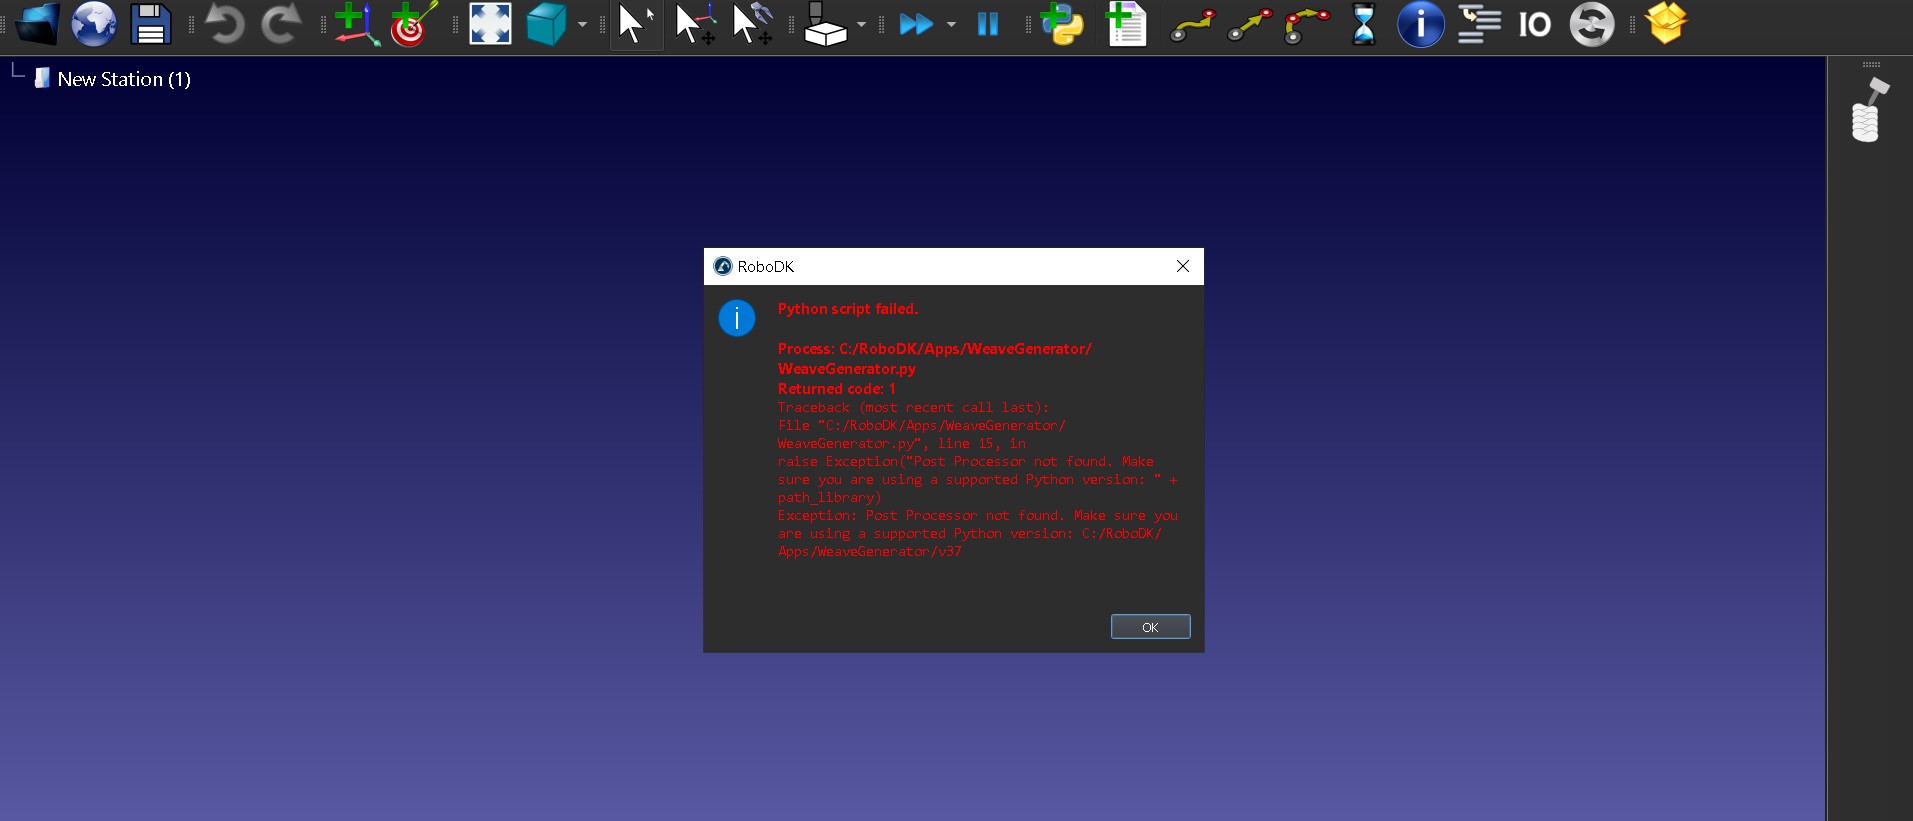
Task: Click the 'Python script failed.' message
Action: click(848, 309)
